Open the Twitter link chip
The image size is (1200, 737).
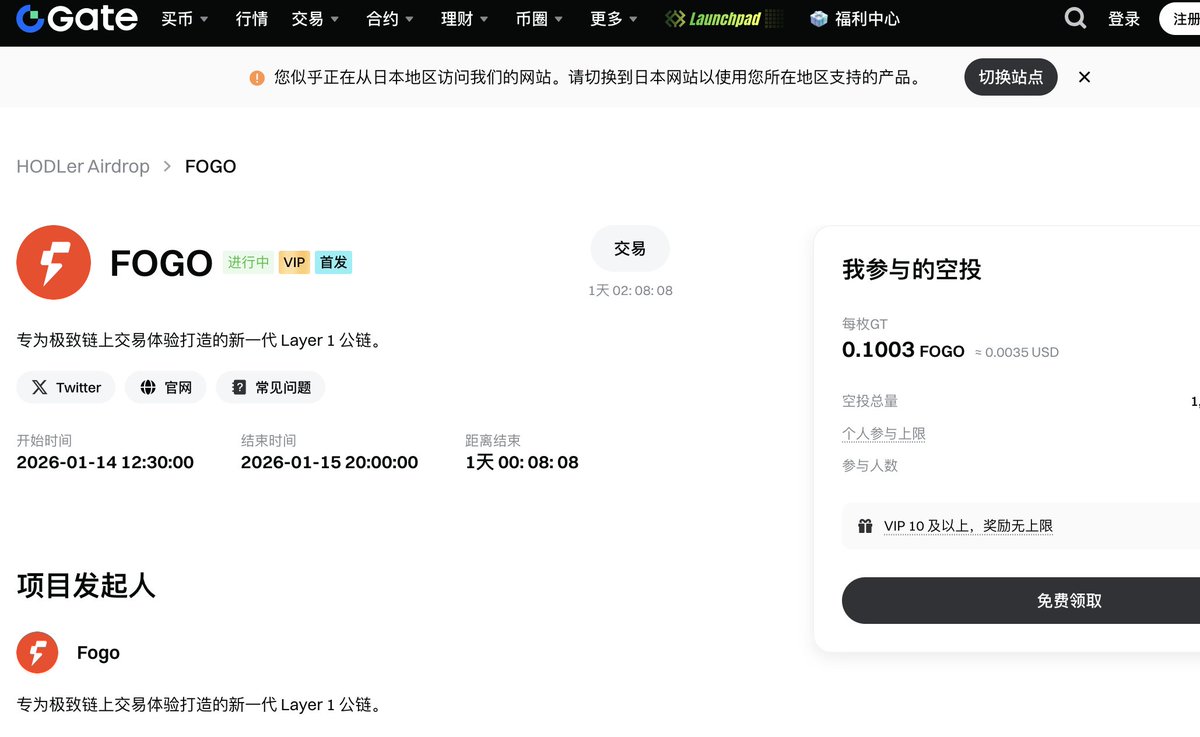tap(66, 387)
